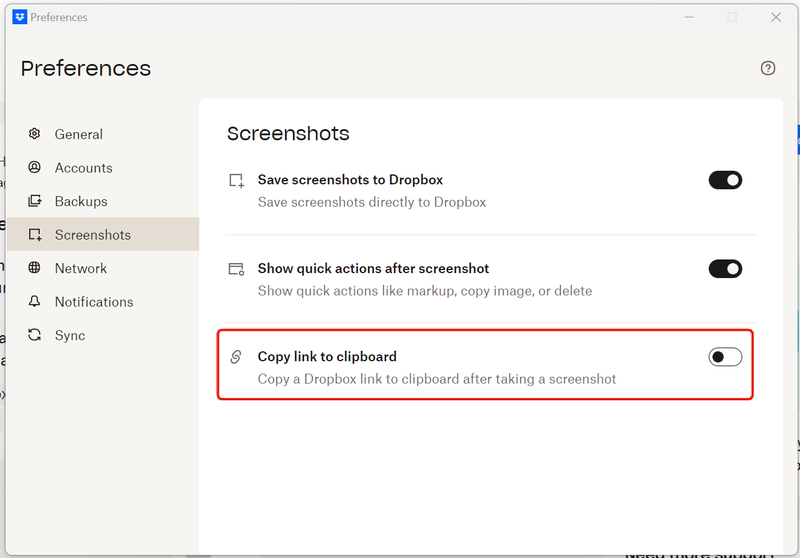The image size is (800, 558).
Task: Enable Copy link to clipboard toggle
Action: pyautogui.click(x=725, y=357)
